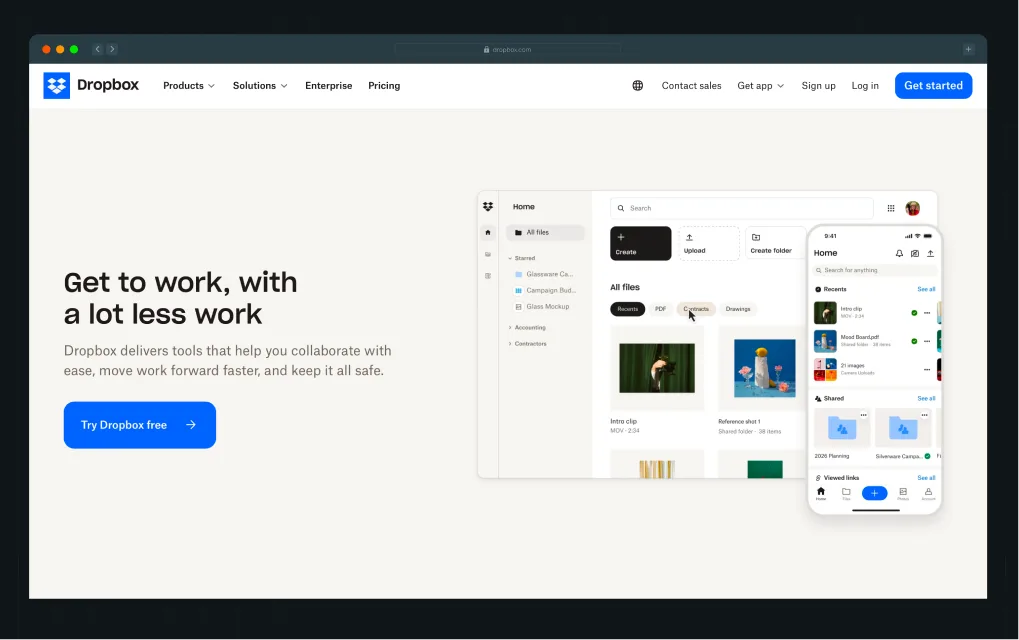
Task: Tap the Photos tab in the phone tab bar
Action: (903, 494)
